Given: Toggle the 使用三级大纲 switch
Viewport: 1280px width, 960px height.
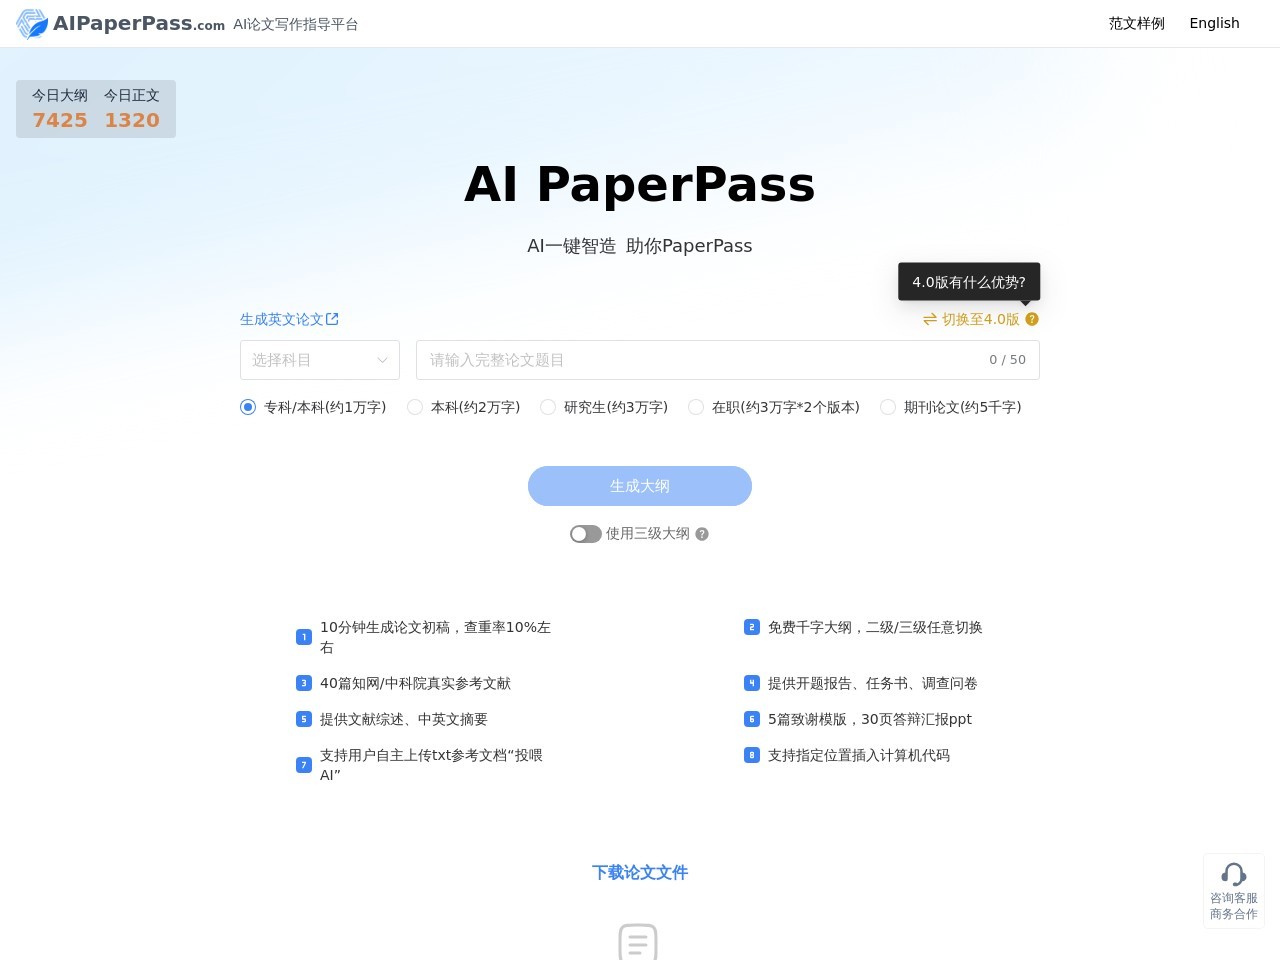Looking at the screenshot, I should pos(586,534).
